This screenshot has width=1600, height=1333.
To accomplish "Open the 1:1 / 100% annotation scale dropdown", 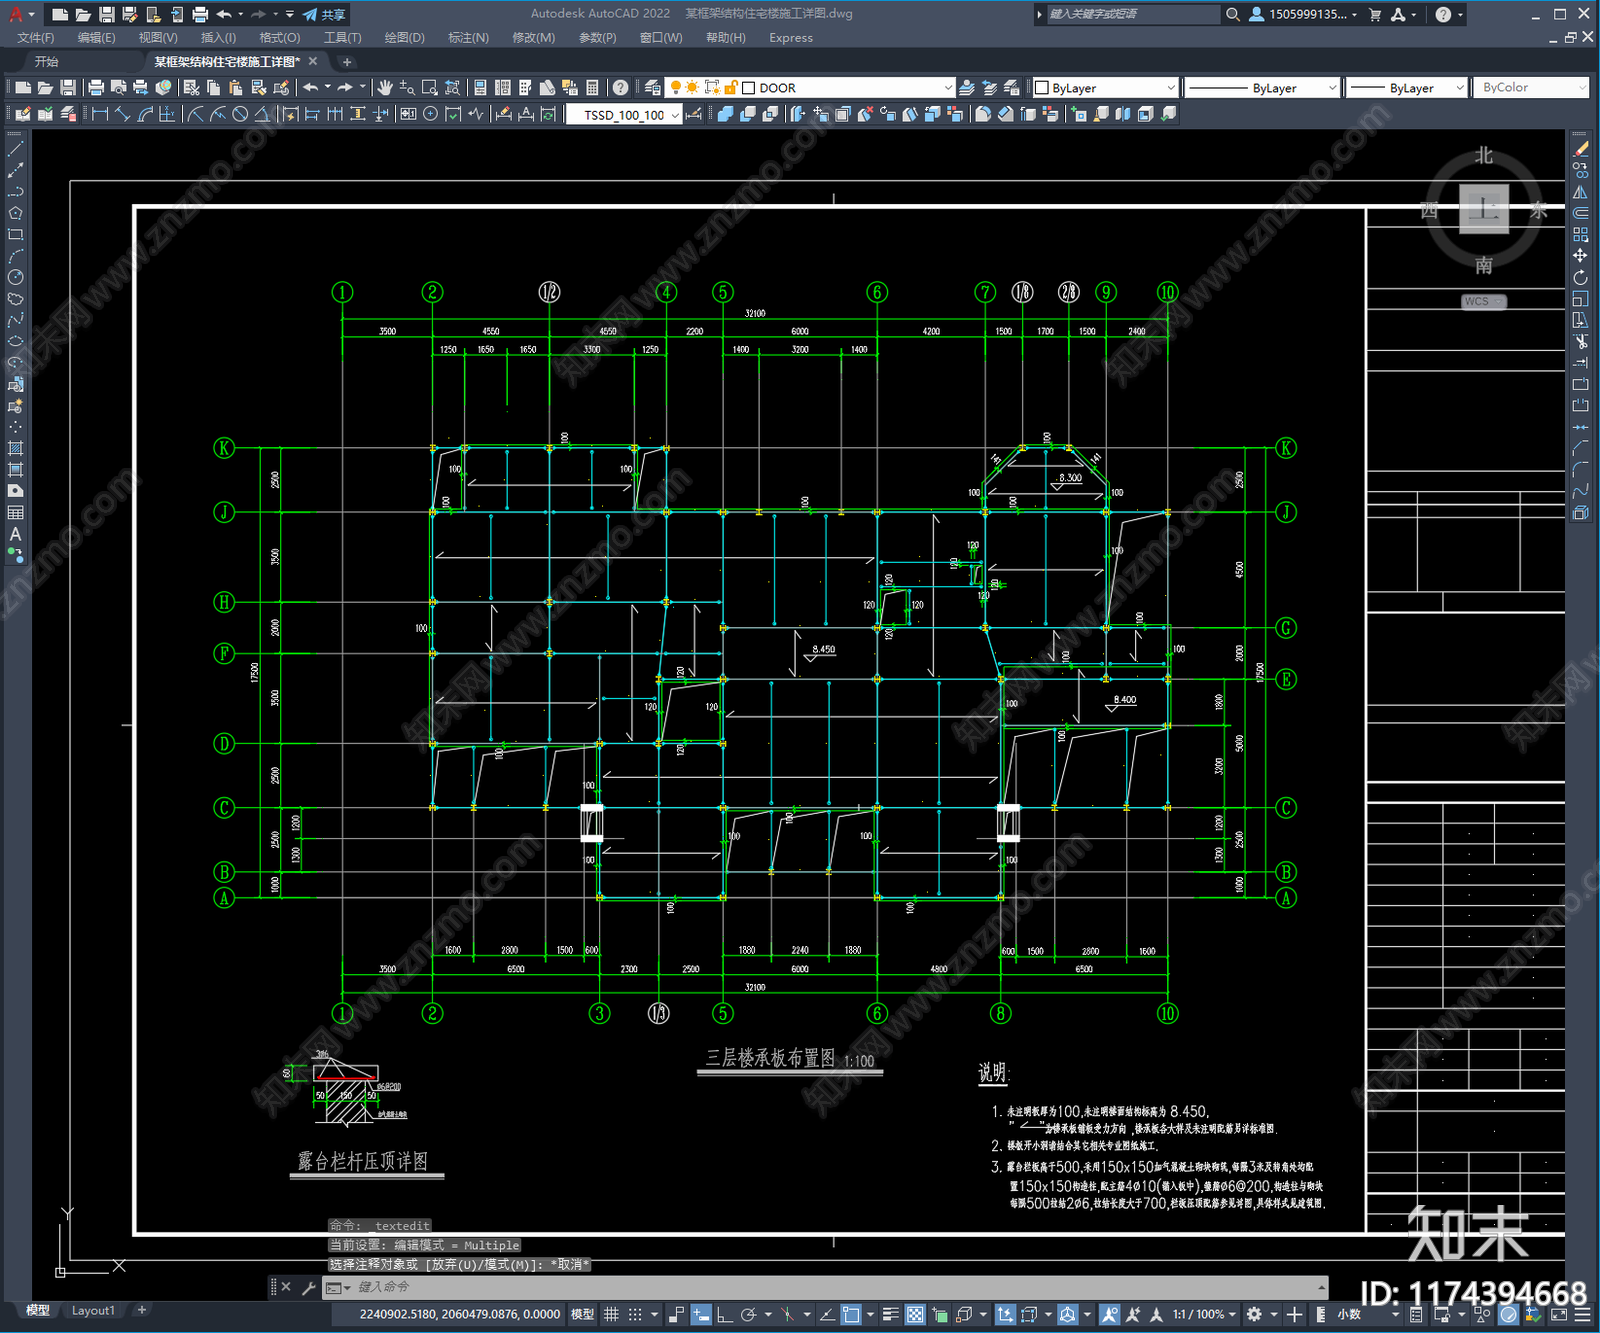I will (x=1204, y=1314).
